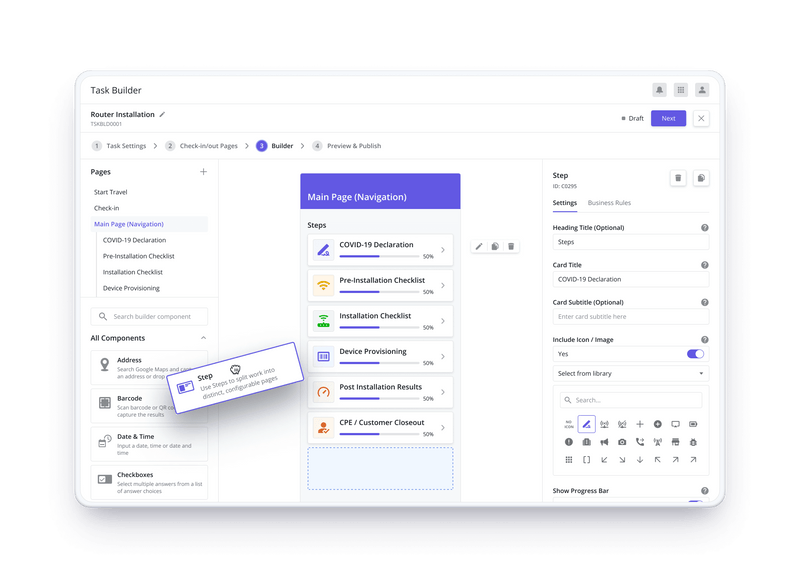Screen dimensions: 800x578
Task: Show help for Show Progress Bar
Action: pos(705,490)
